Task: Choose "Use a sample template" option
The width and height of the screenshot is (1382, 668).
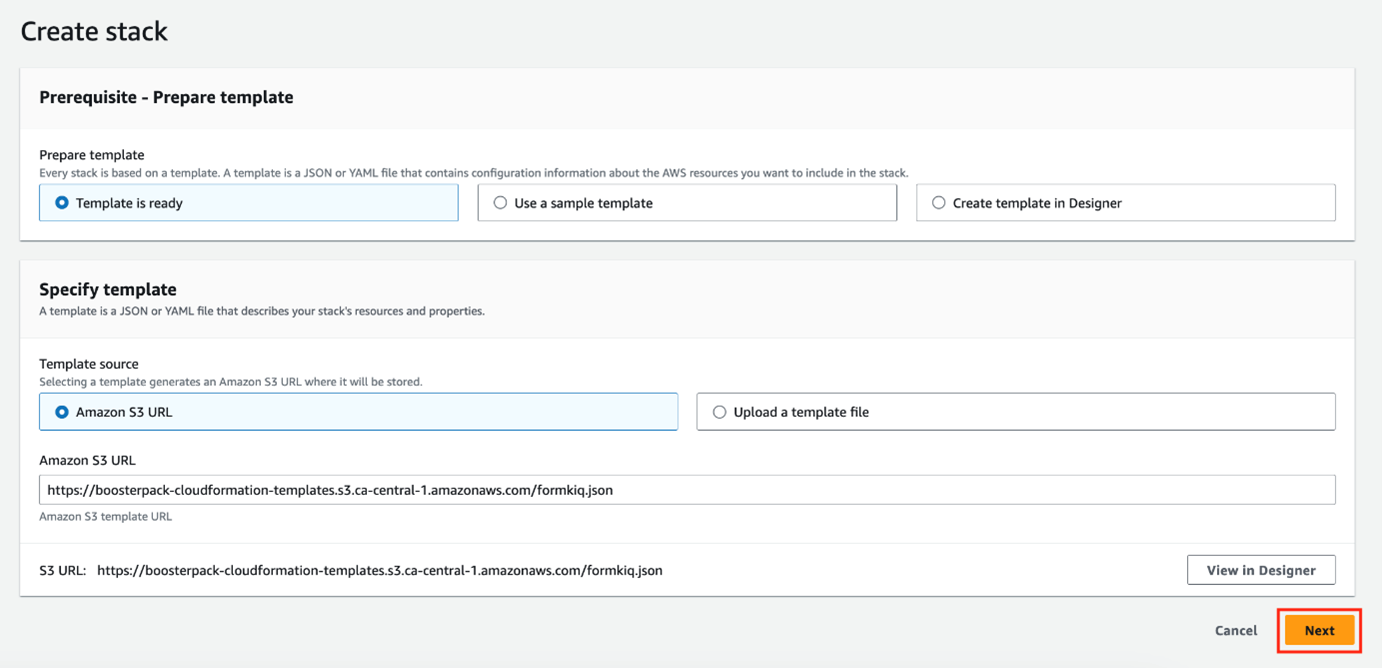Action: pyautogui.click(x=500, y=203)
